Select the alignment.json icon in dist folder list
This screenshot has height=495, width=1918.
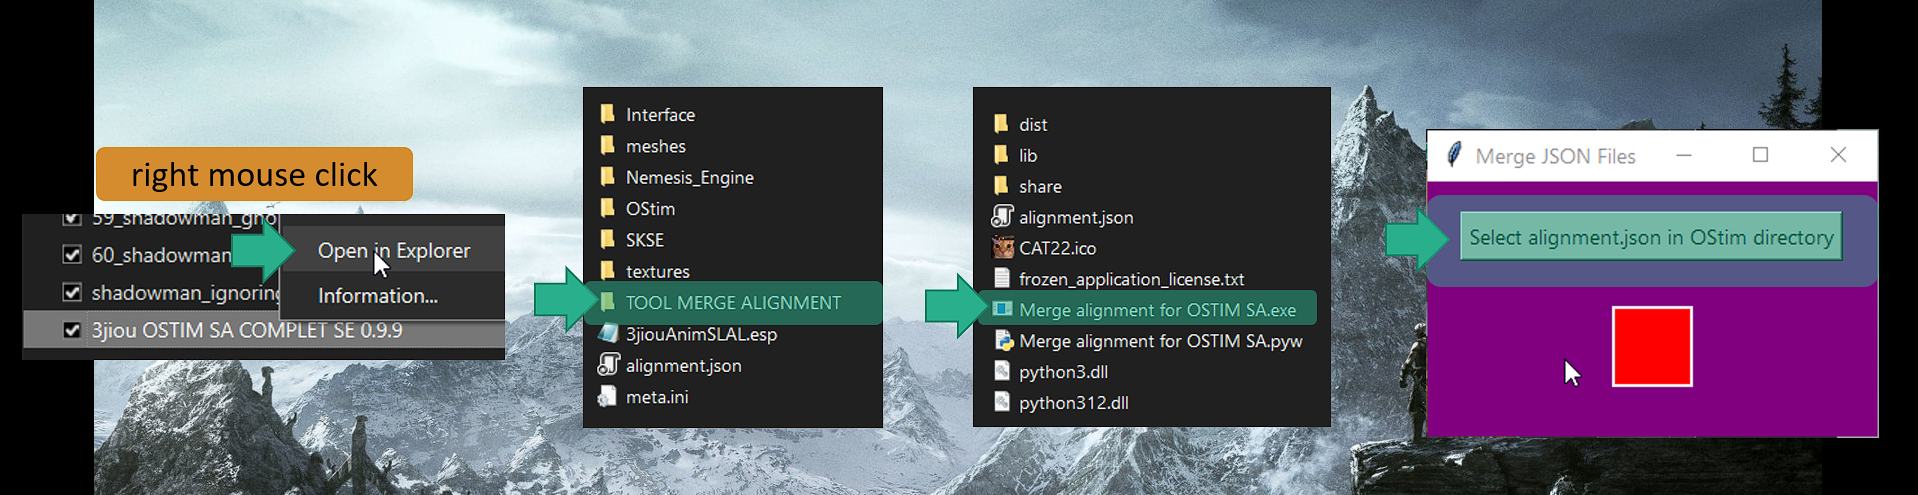[1002, 217]
